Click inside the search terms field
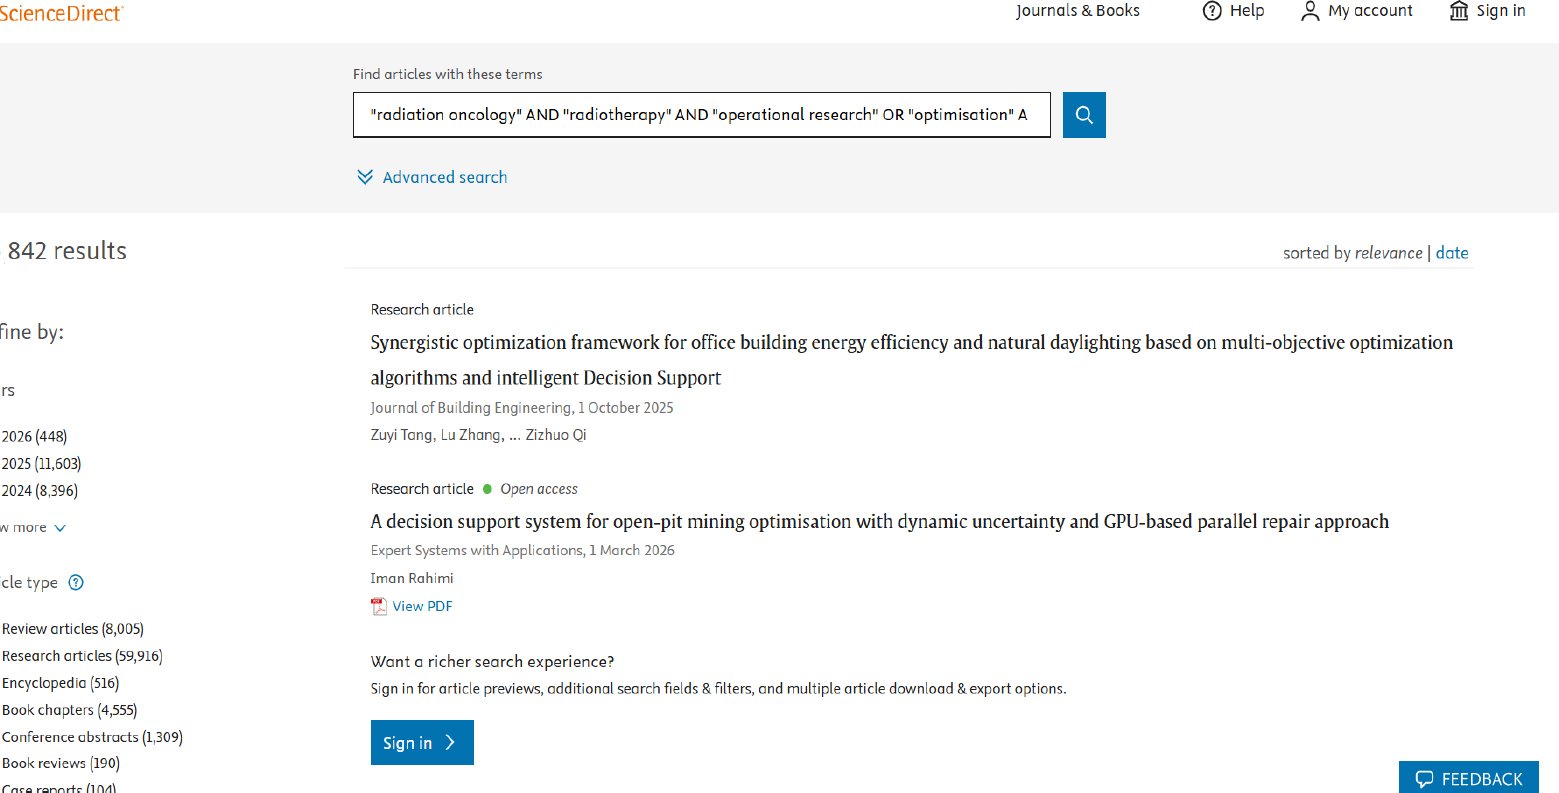The width and height of the screenshot is (1559, 793). [702, 115]
